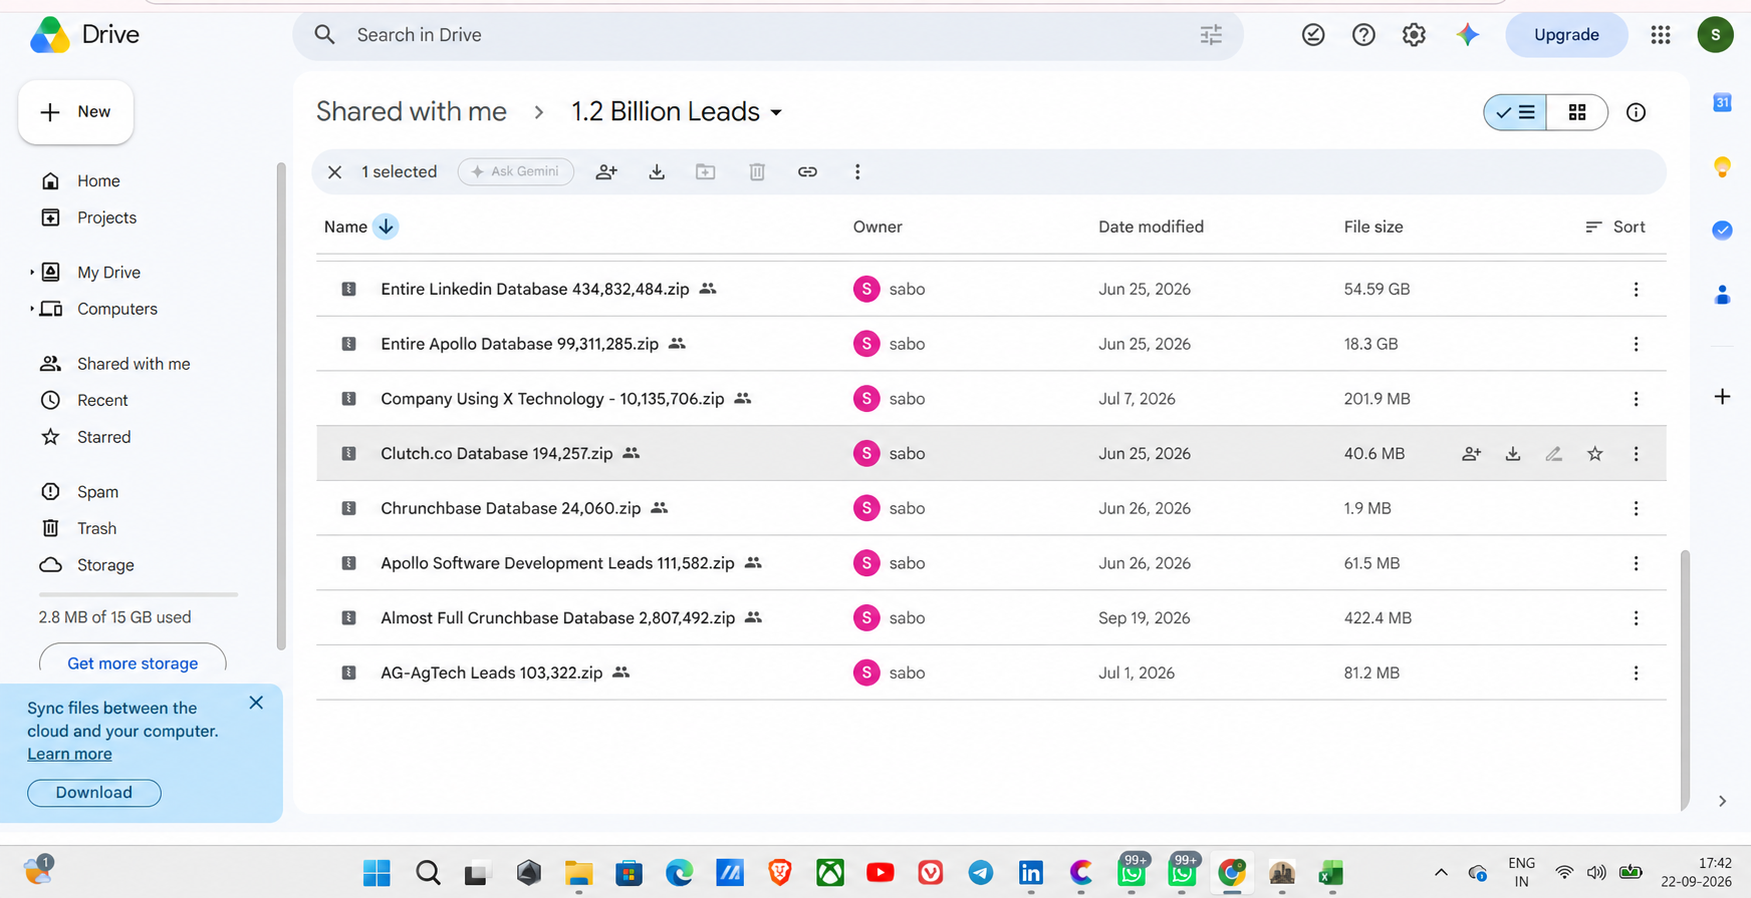
Task: Open Projects in the sidebar
Action: pyautogui.click(x=107, y=218)
